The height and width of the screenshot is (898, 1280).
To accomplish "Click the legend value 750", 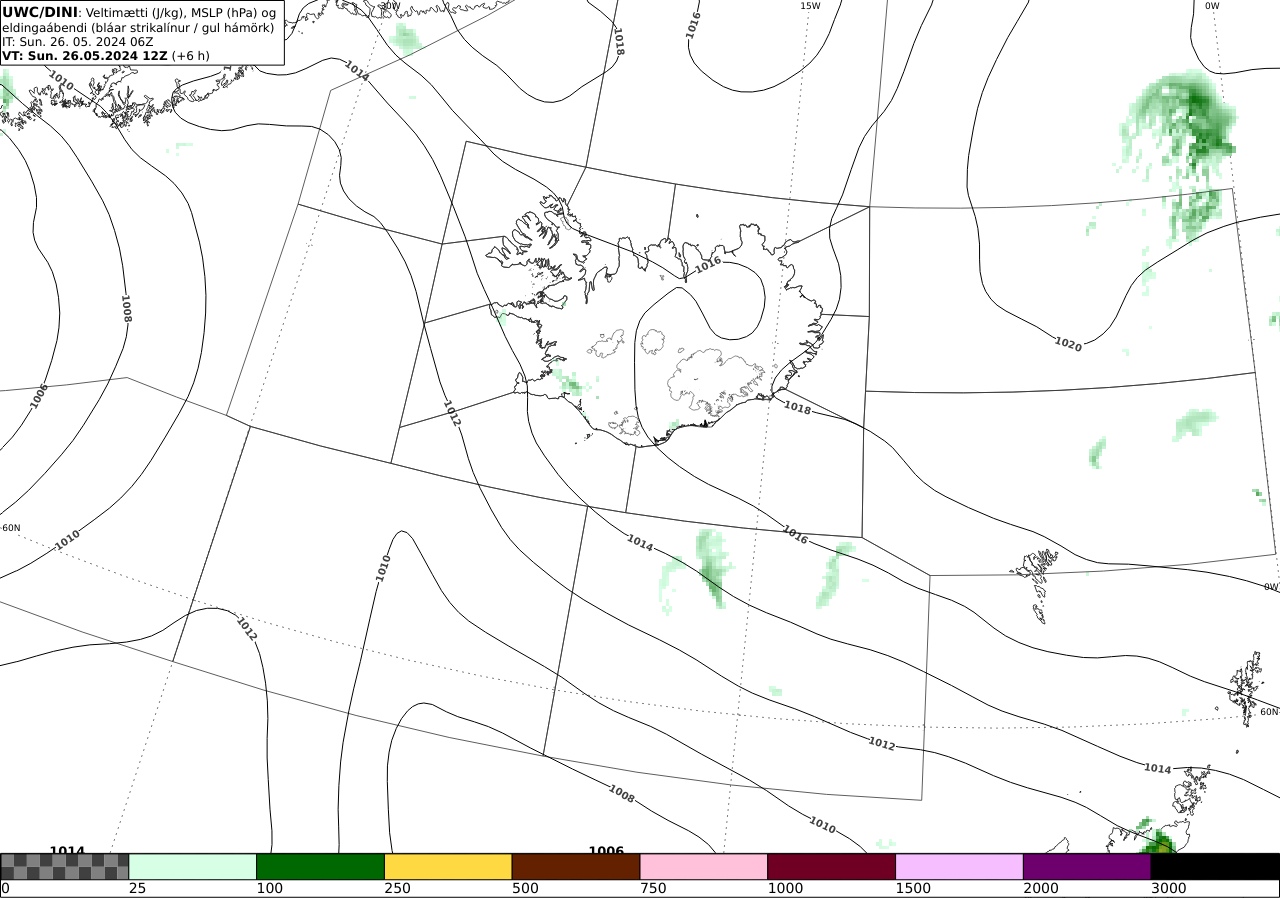I will [654, 888].
